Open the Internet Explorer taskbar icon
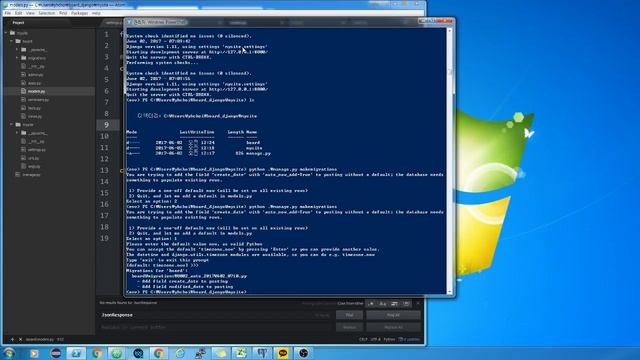This screenshot has width=640, height=360. point(180,353)
